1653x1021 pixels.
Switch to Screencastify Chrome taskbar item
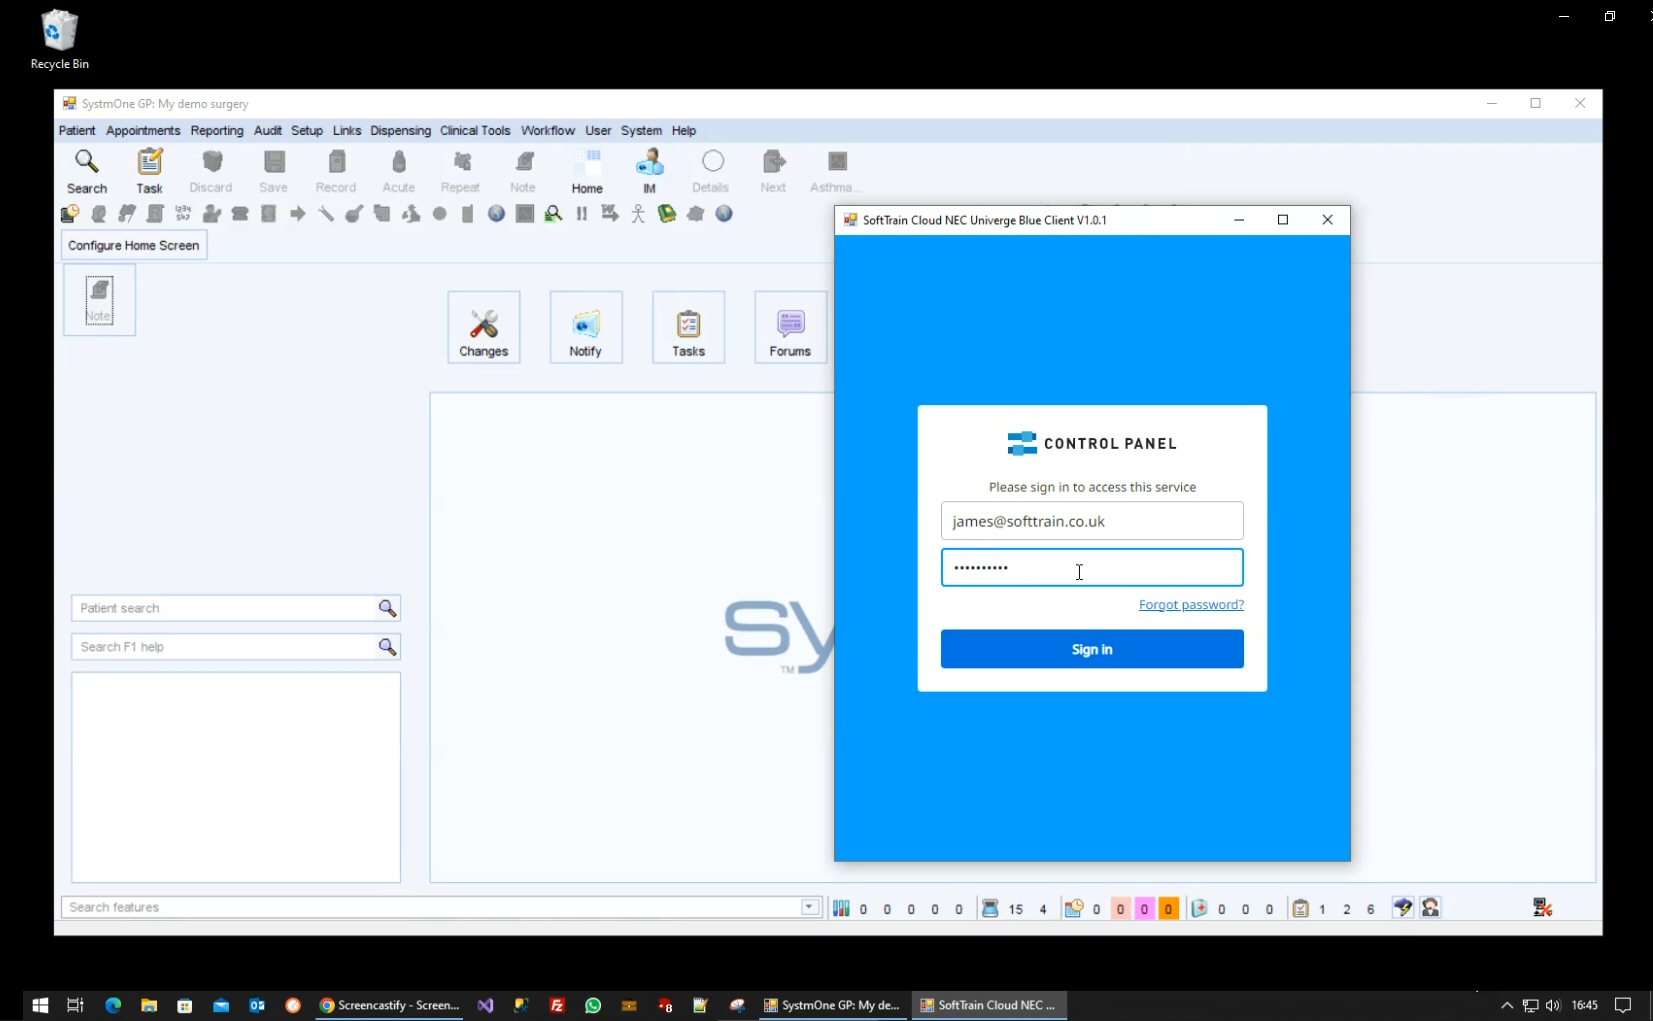(390, 1005)
